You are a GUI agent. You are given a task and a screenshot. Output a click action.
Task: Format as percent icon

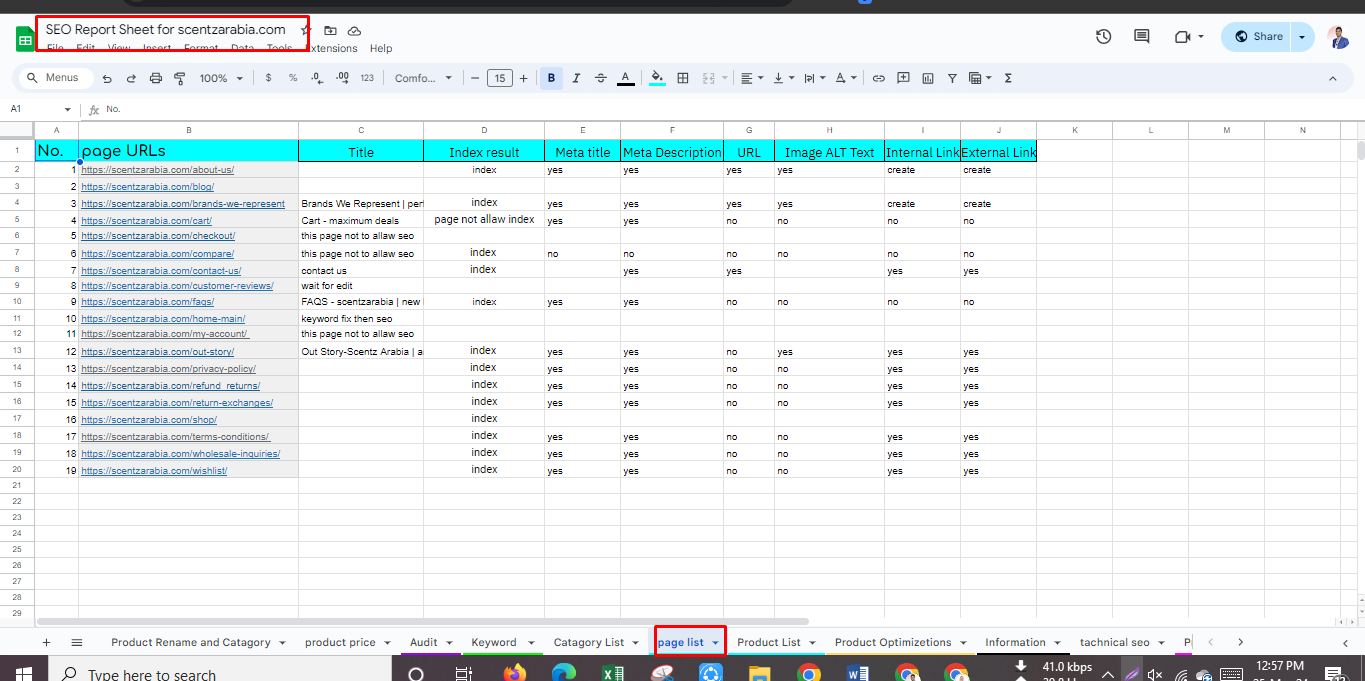(x=293, y=78)
